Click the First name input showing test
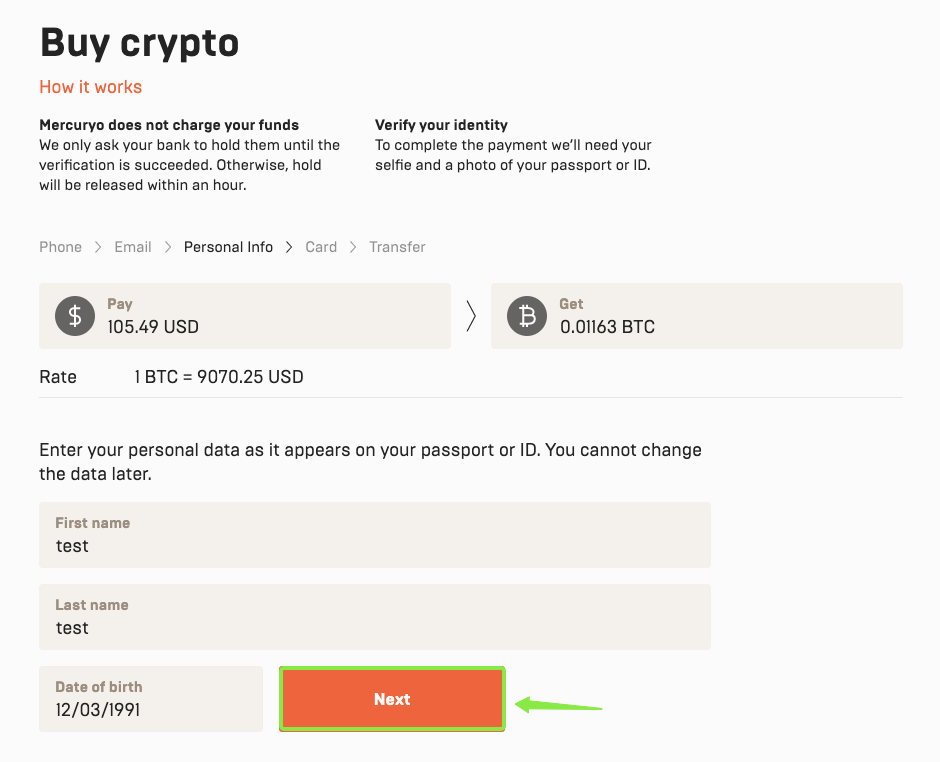 point(375,535)
